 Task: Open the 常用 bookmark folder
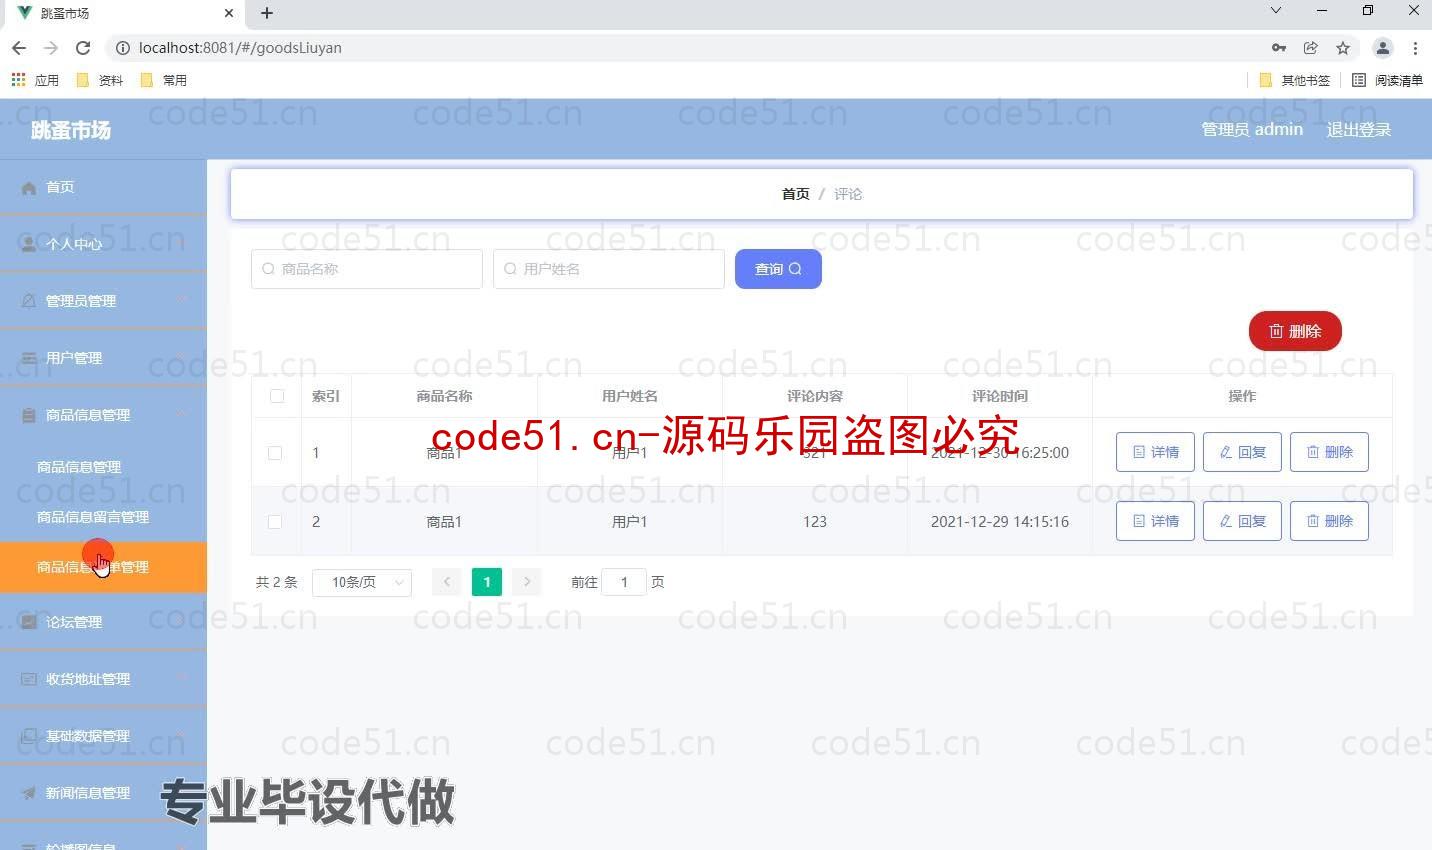164,80
